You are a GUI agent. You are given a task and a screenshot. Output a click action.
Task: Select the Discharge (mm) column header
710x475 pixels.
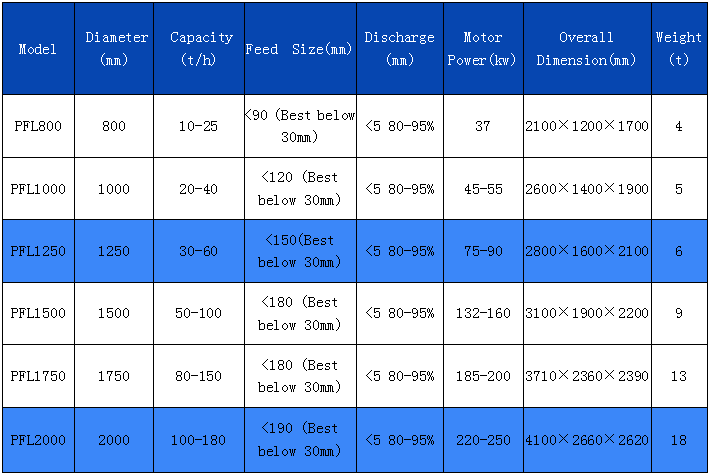(399, 49)
